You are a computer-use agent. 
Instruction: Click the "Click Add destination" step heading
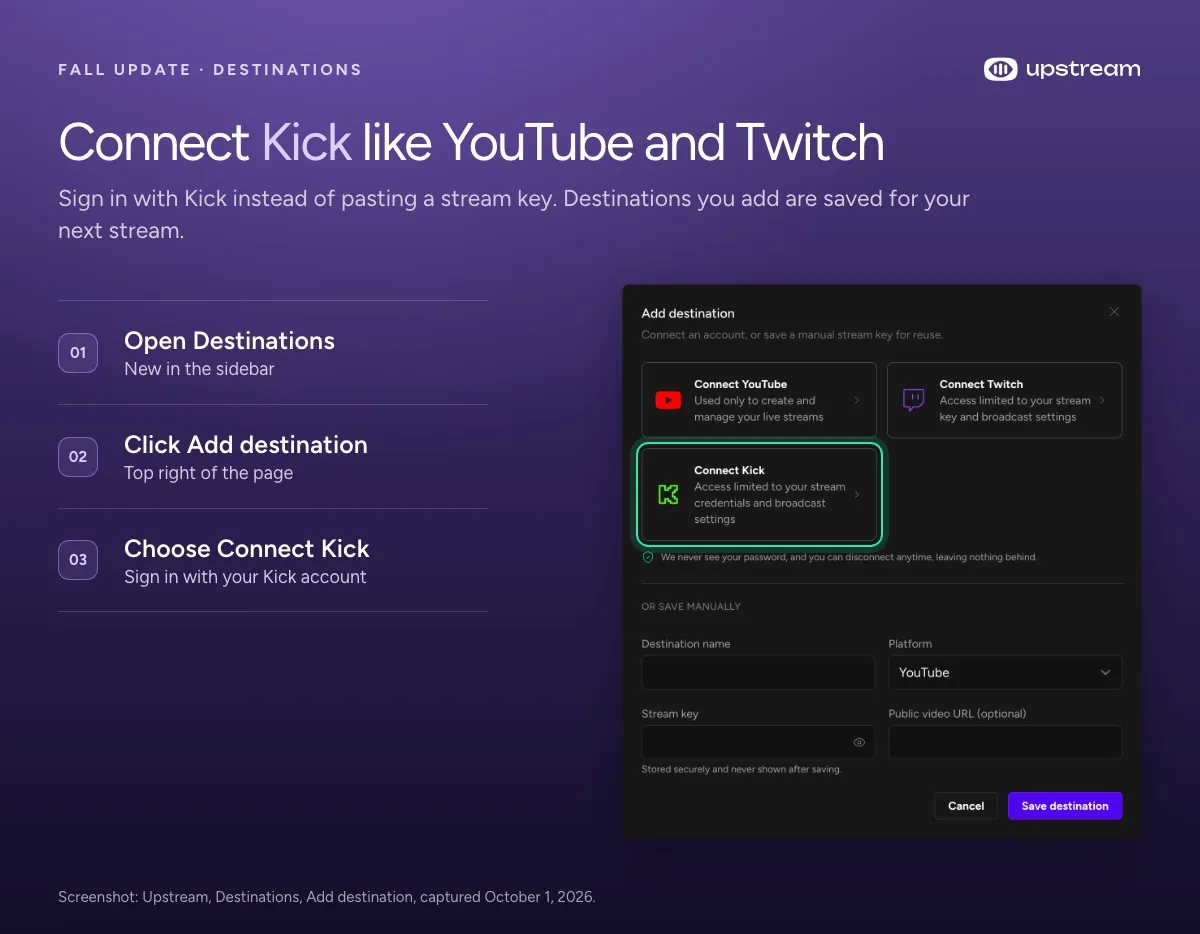coord(246,445)
